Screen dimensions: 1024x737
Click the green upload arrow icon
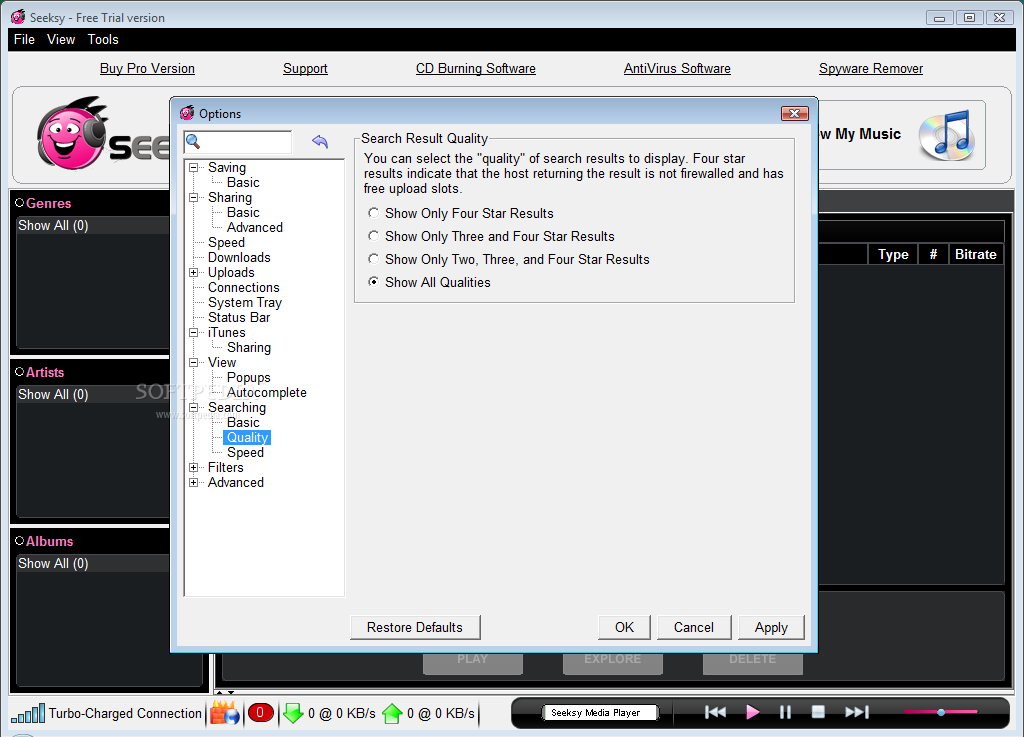point(392,713)
